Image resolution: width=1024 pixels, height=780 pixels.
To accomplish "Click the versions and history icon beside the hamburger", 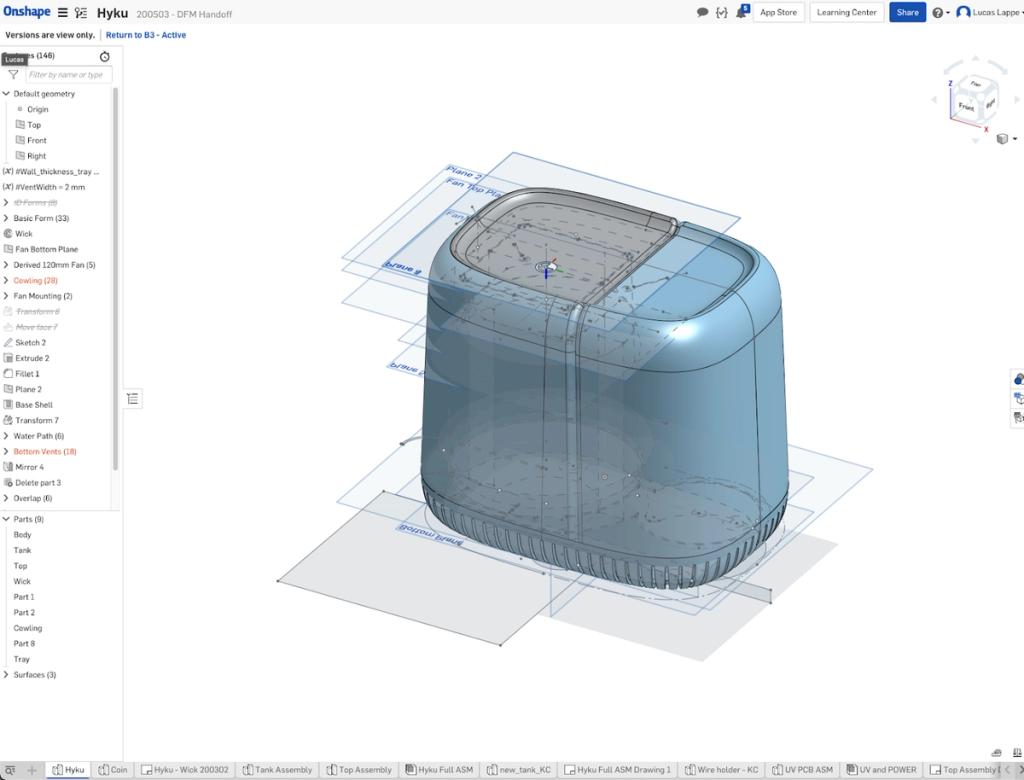I will [82, 12].
